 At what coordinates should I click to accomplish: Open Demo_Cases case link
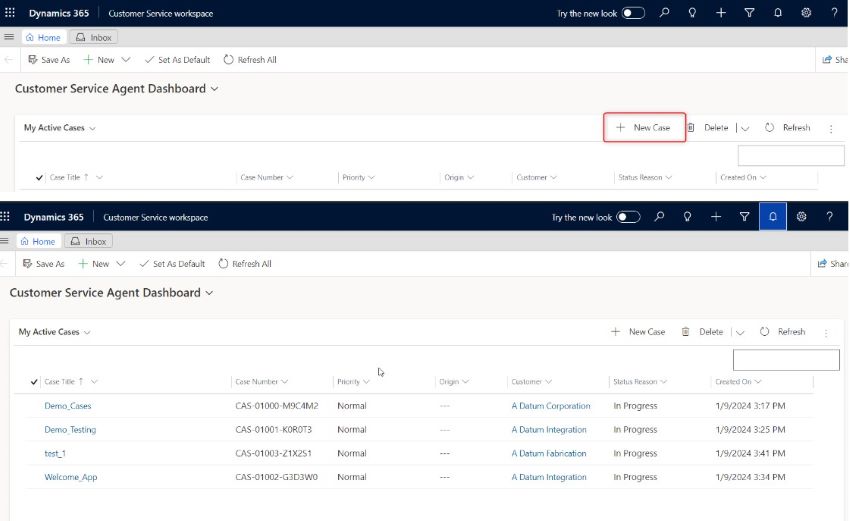(68, 406)
